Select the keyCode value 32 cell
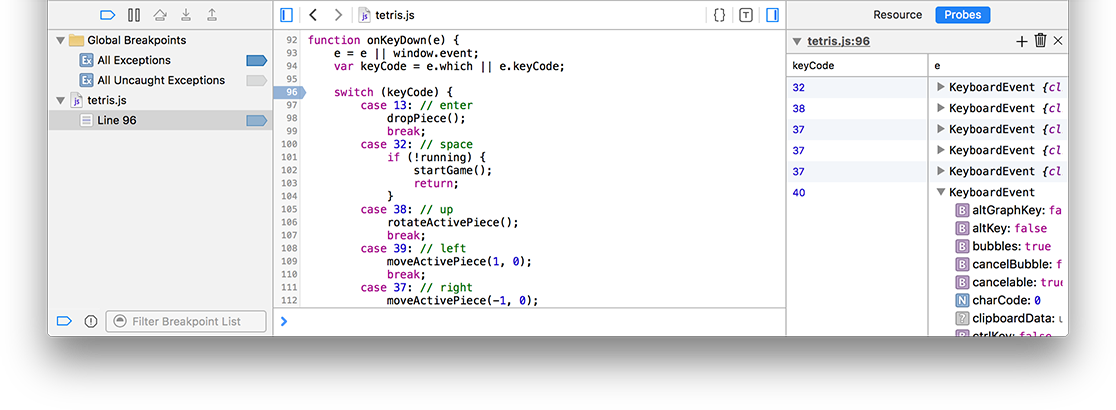 click(x=857, y=88)
